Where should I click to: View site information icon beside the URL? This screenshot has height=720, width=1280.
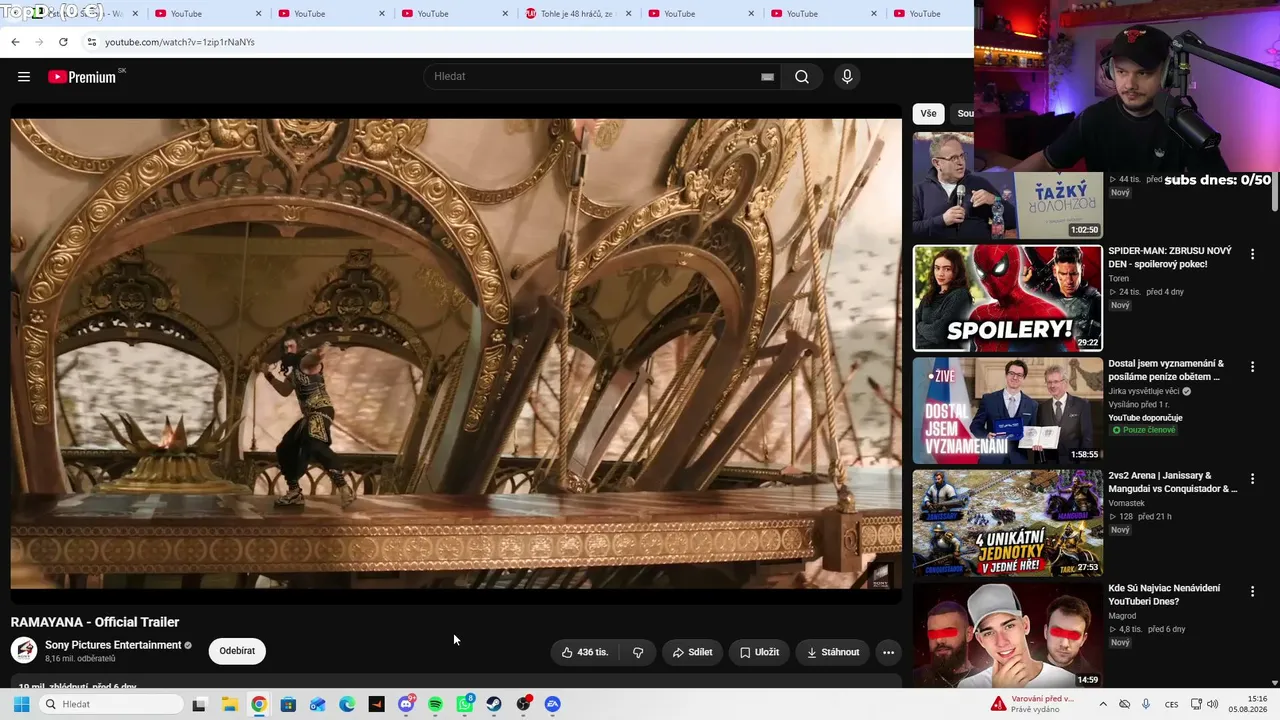coord(91,42)
